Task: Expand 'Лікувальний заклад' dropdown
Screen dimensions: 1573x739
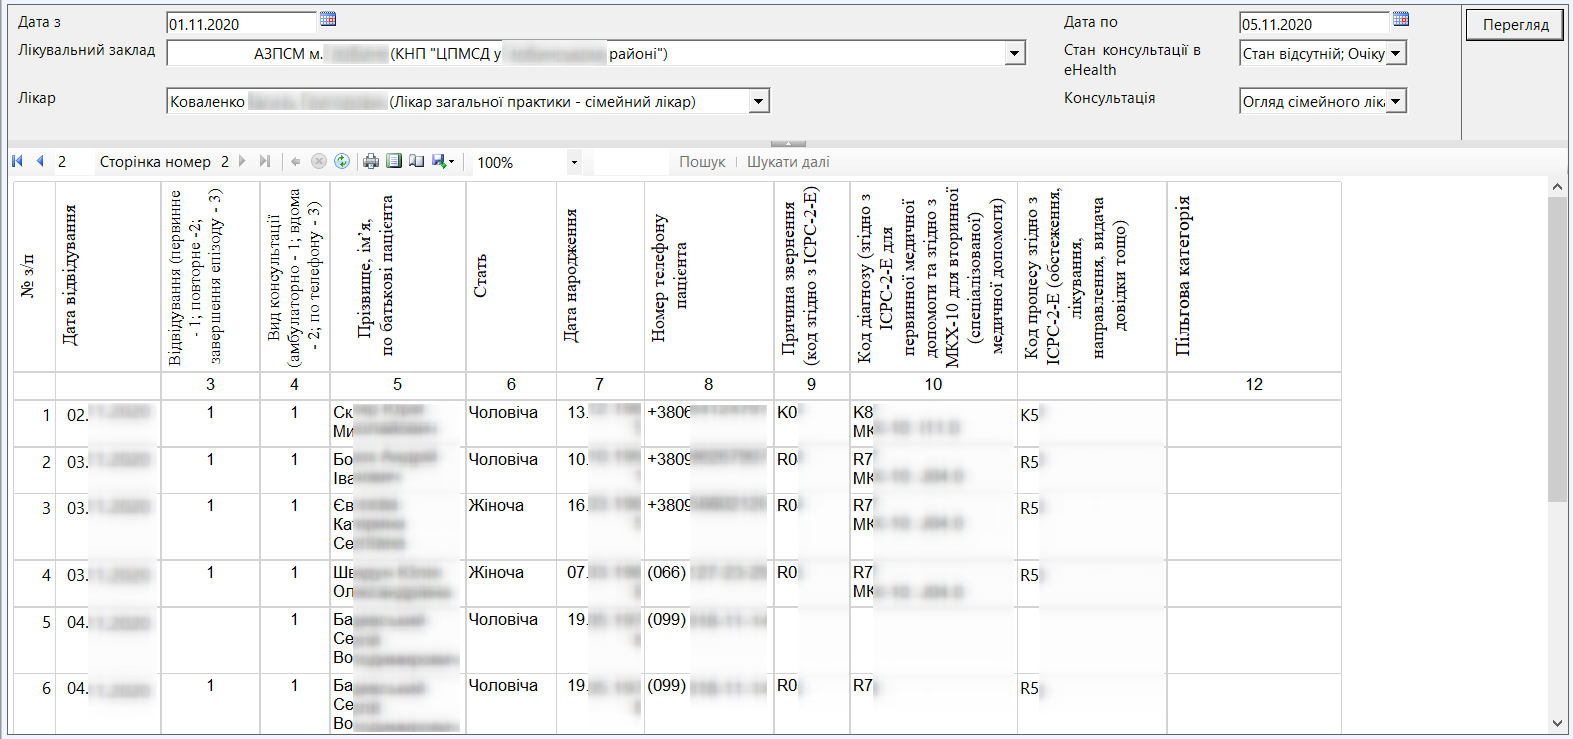Action: (1016, 53)
